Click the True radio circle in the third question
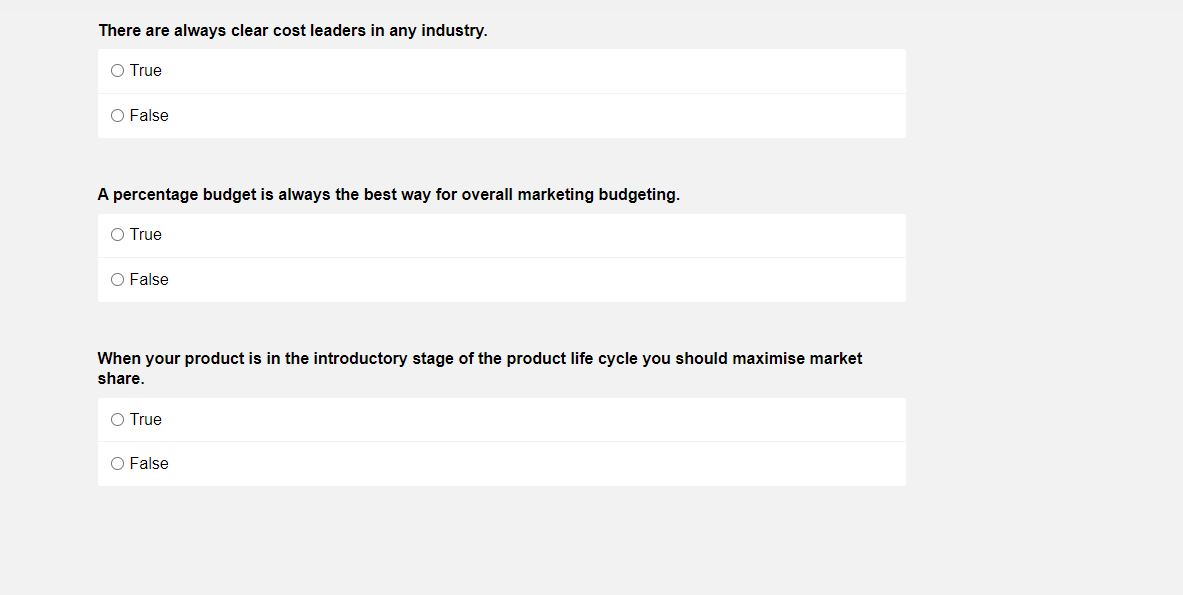The height and width of the screenshot is (595, 1183). pos(117,419)
